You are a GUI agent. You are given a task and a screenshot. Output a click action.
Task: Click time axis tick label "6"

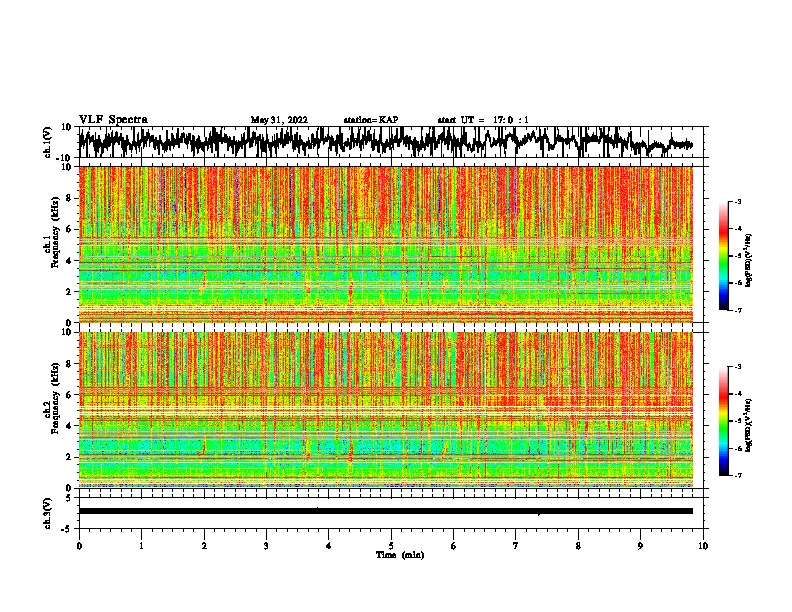click(x=454, y=546)
